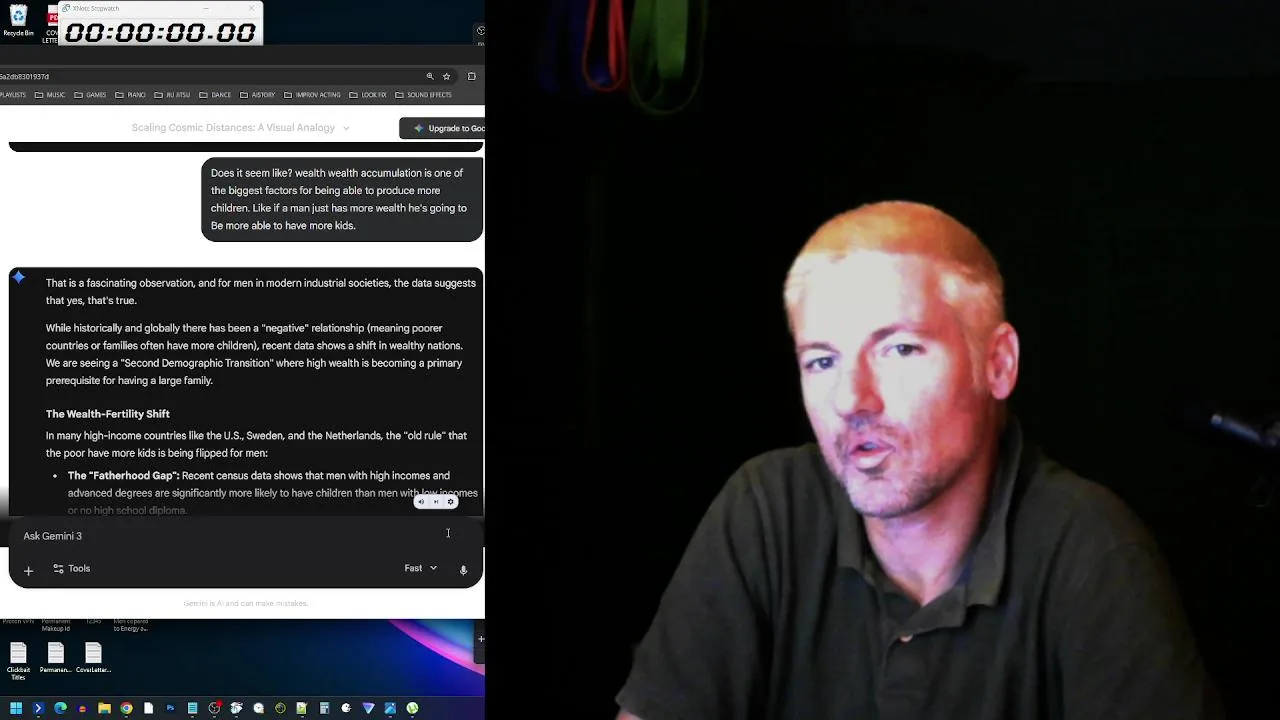Click the microphone voice input icon
Image resolution: width=1280 pixels, height=720 pixels.
(x=463, y=570)
